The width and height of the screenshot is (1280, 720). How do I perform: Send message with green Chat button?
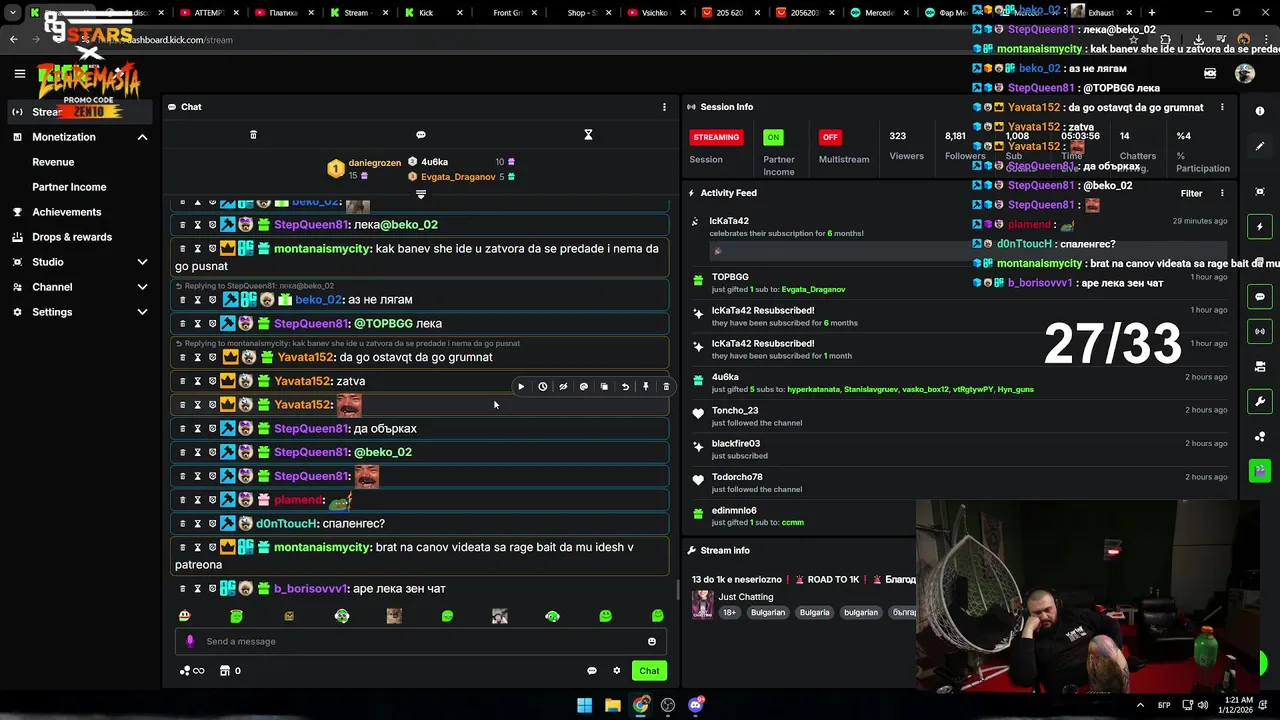[650, 671]
